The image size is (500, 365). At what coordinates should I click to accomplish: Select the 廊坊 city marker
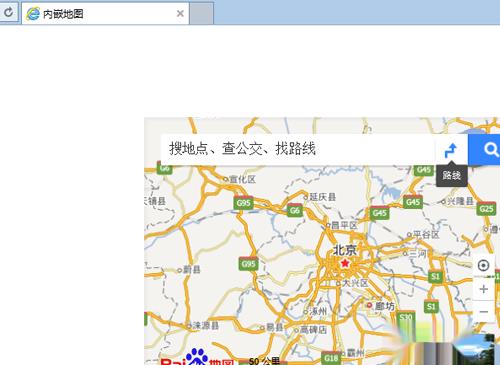click(x=381, y=306)
